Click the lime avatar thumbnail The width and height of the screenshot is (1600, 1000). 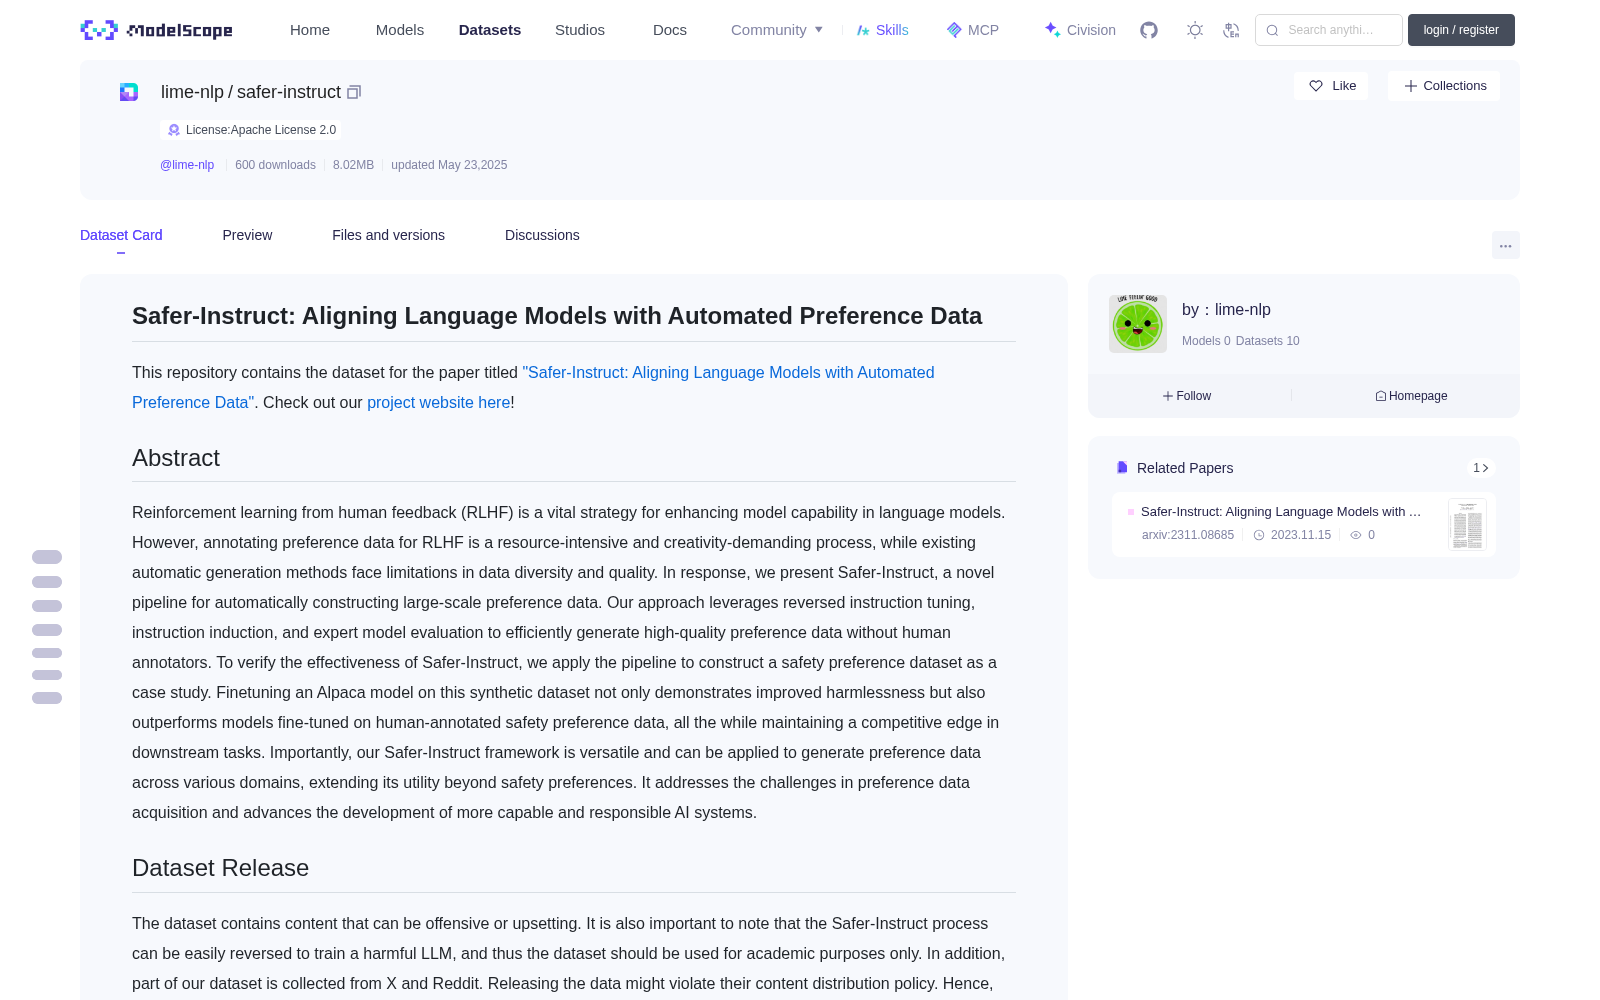tap(1138, 324)
